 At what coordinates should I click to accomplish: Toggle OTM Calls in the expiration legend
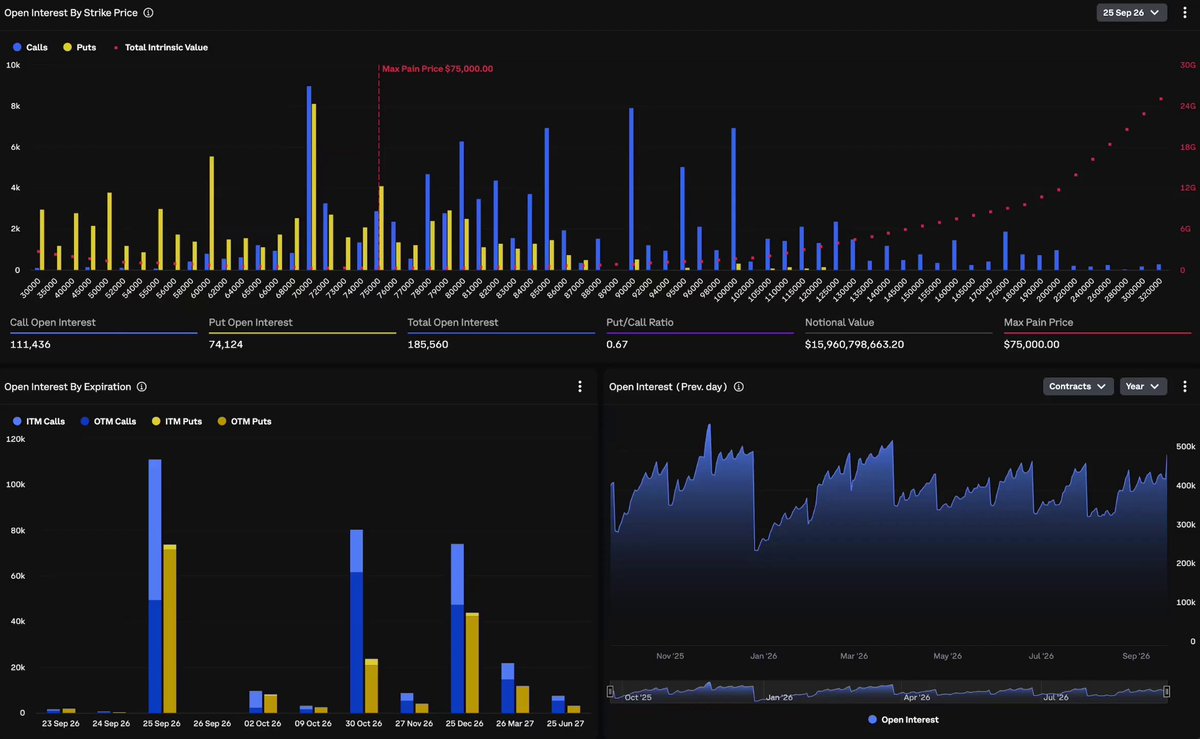(108, 421)
